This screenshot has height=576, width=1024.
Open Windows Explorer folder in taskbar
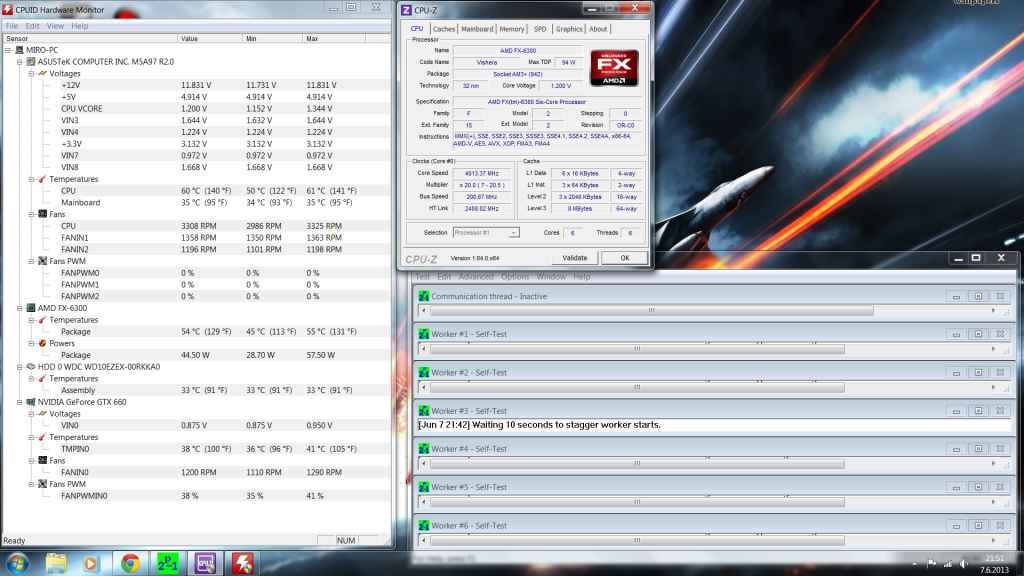tap(56, 562)
